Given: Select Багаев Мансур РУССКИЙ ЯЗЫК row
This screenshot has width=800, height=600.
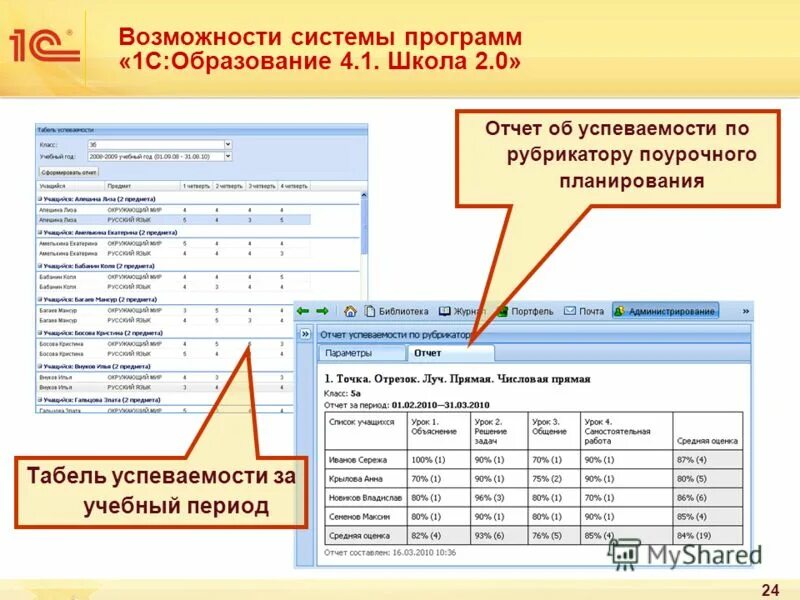Looking at the screenshot, I should click(x=166, y=320).
